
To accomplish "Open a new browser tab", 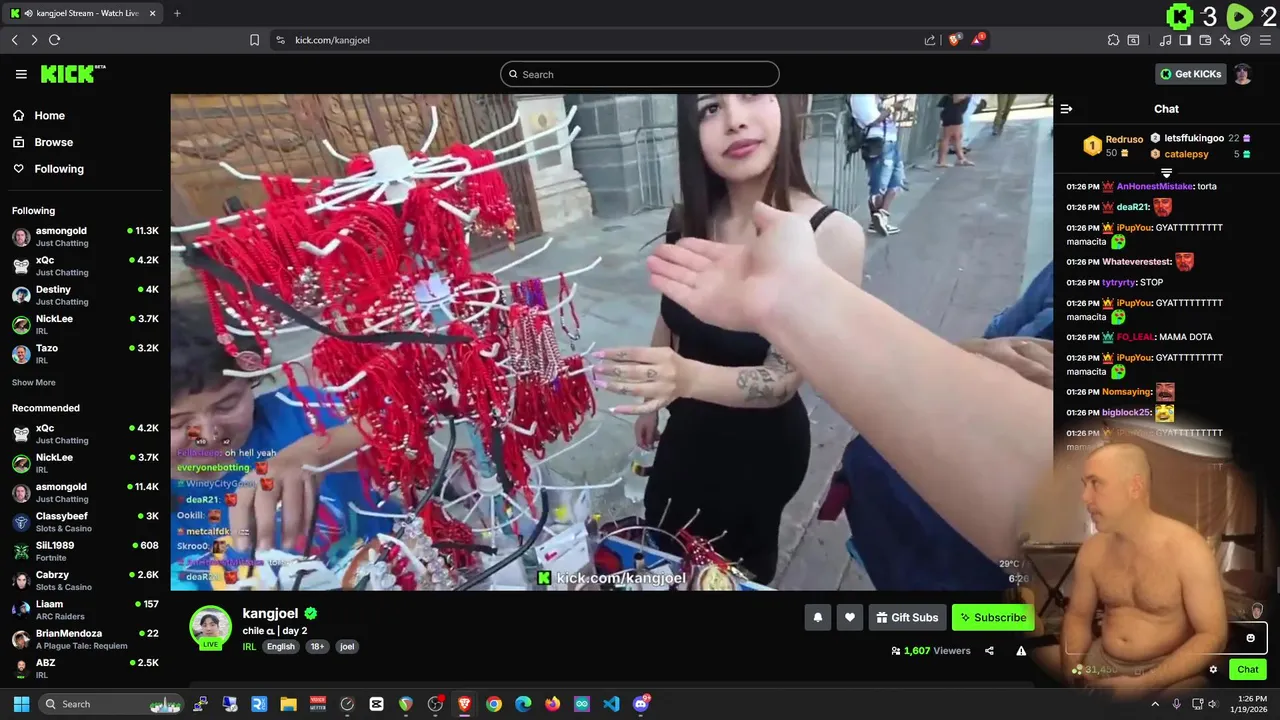I will coord(177,13).
